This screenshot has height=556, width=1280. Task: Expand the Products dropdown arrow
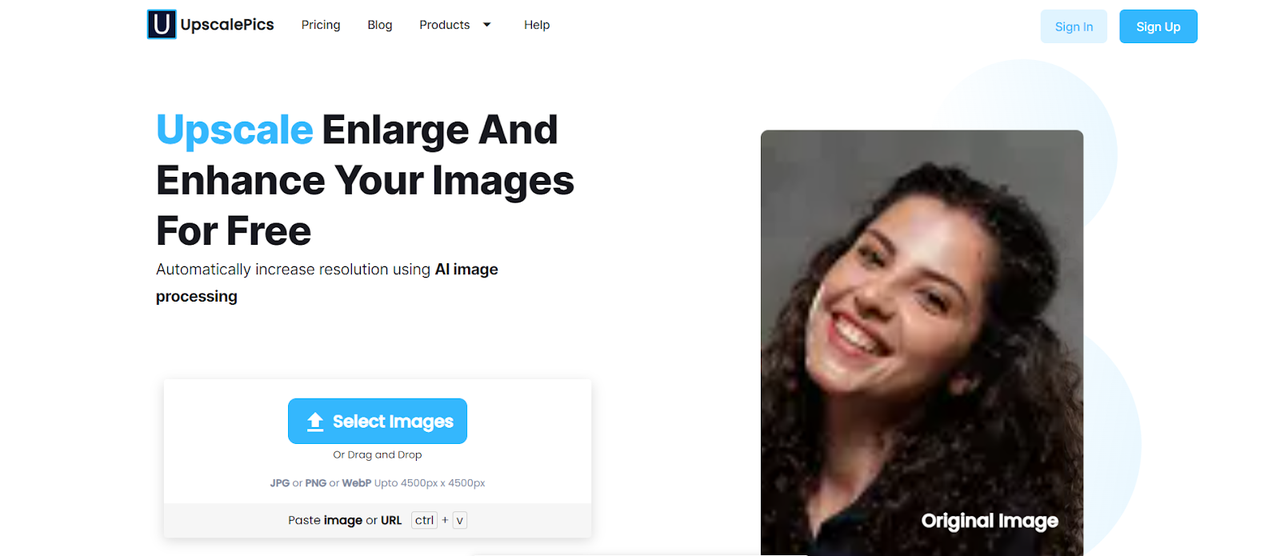(x=487, y=25)
